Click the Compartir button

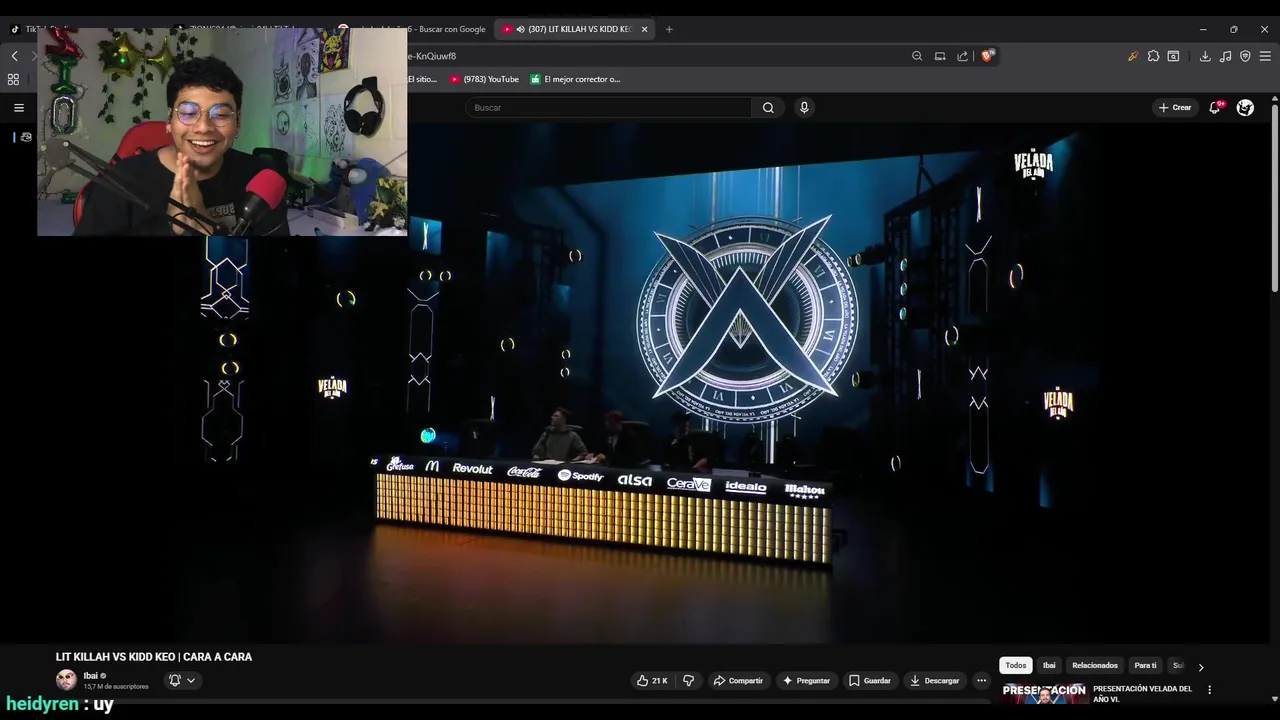pos(738,680)
